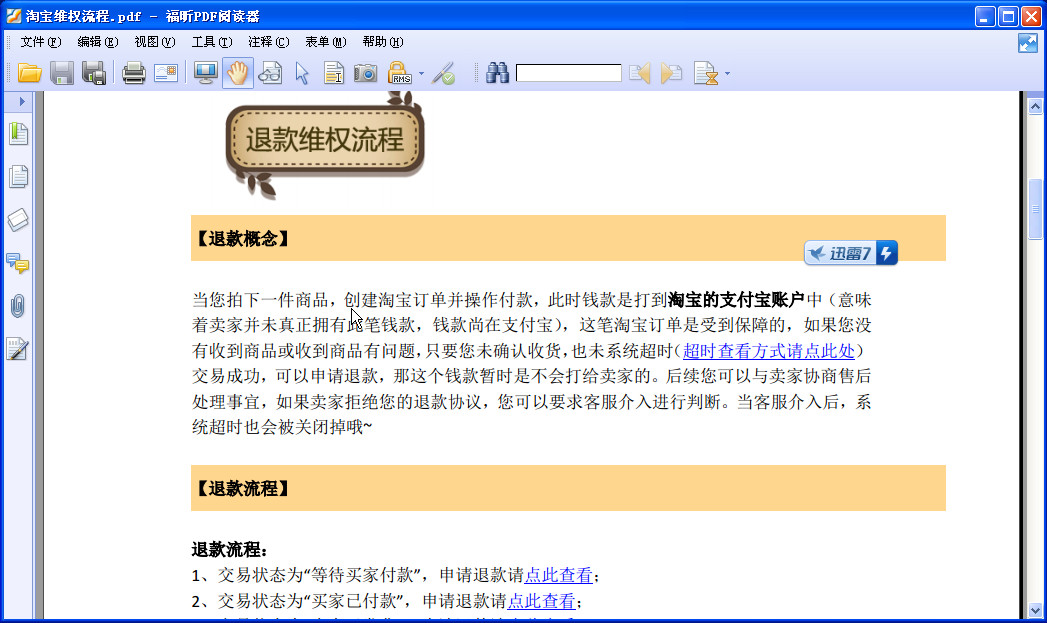Select the arrow annotation selection tool
Image resolution: width=1047 pixels, height=623 pixels.
pos(302,73)
